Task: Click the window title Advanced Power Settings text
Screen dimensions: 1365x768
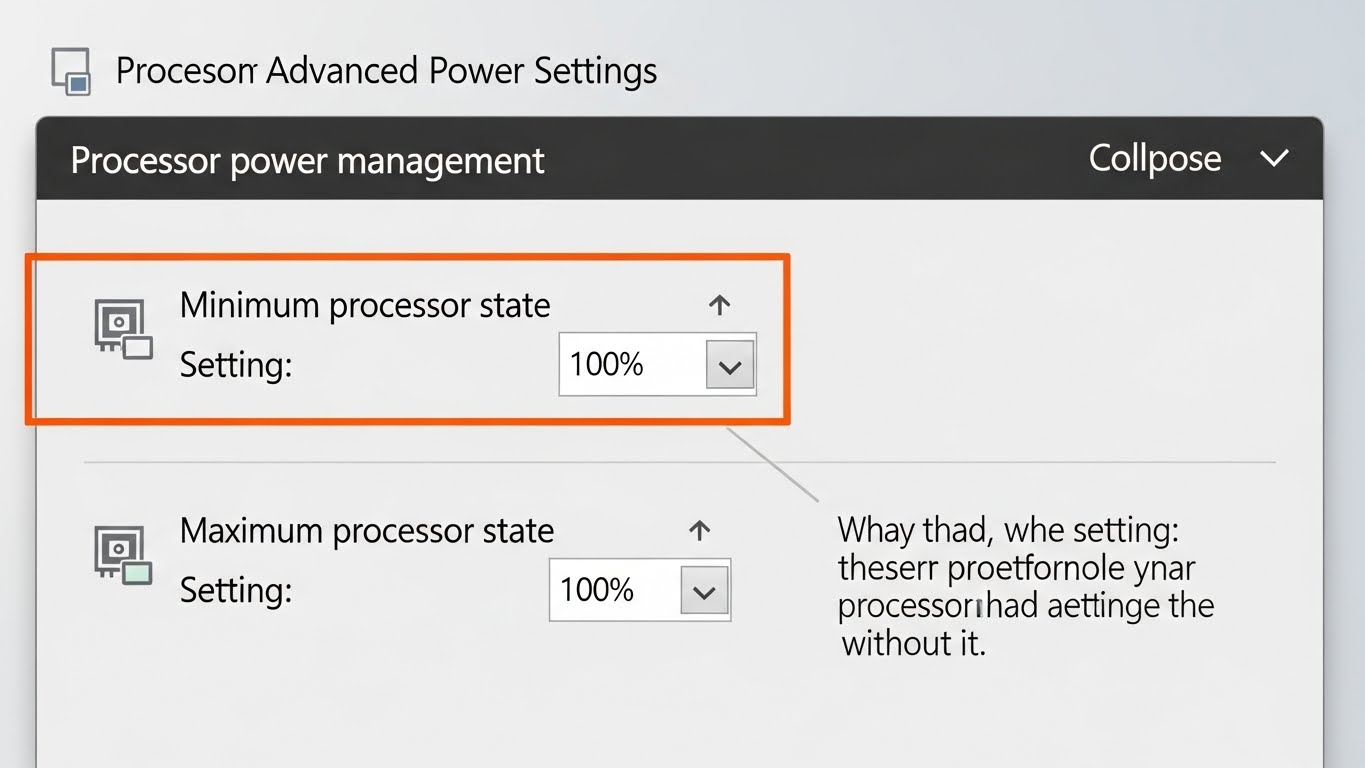Action: click(386, 72)
